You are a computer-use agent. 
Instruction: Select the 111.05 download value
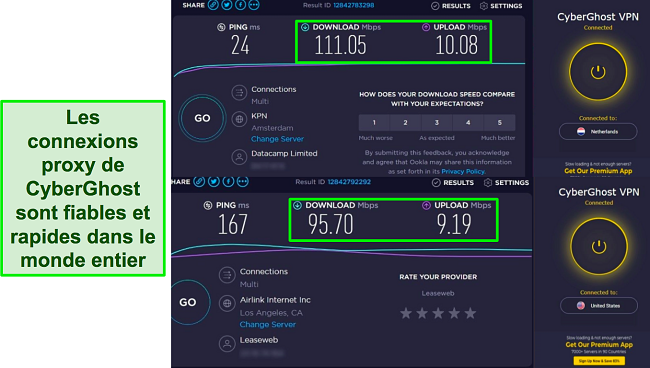coord(340,45)
